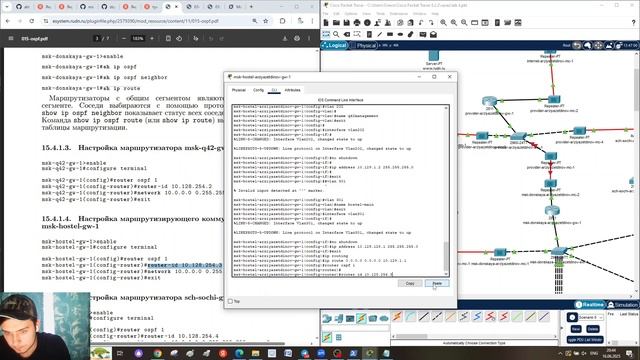Click the Redo arrow in Packet Tracer toolbar
Image resolution: width=640 pixels, height=360 pixels.
(431, 23)
